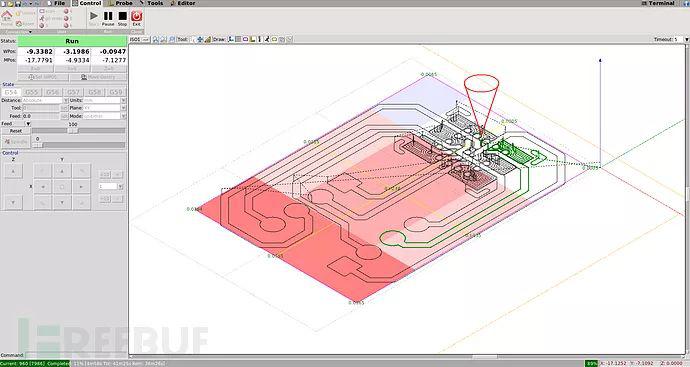Open the Plane dropdown
This screenshot has width=690, height=367.
click(x=104, y=108)
